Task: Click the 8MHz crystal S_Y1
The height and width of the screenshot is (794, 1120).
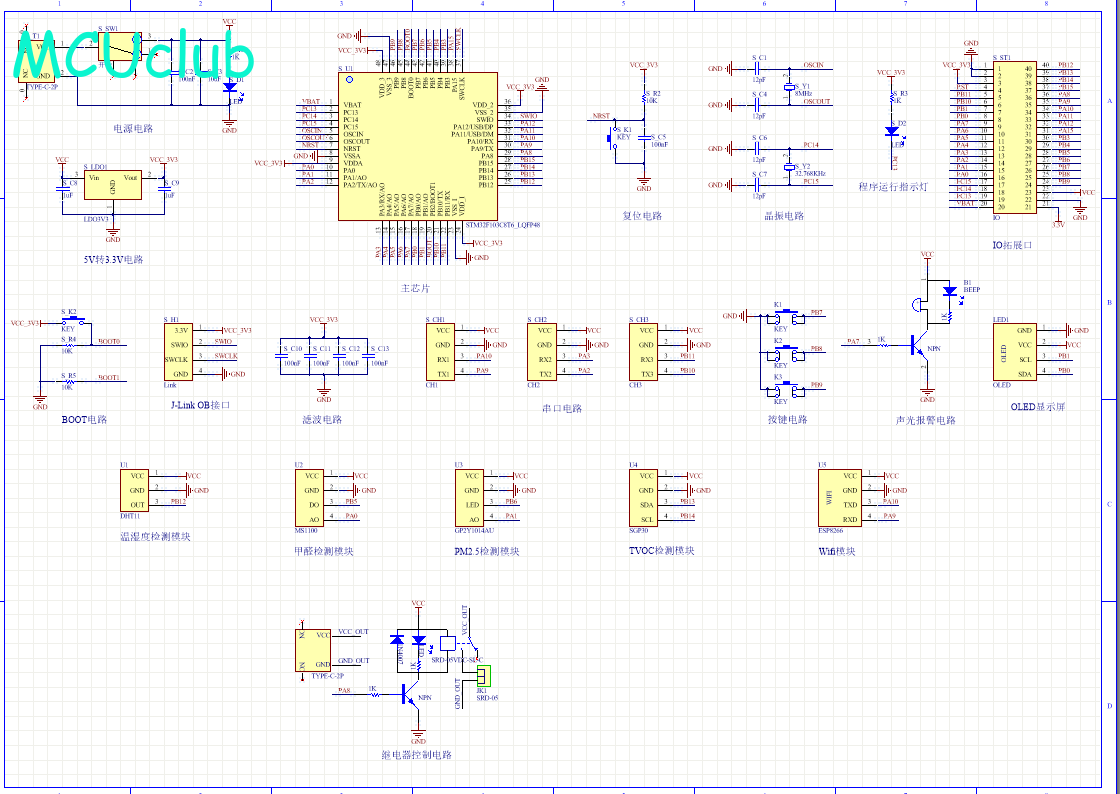Action: click(789, 86)
